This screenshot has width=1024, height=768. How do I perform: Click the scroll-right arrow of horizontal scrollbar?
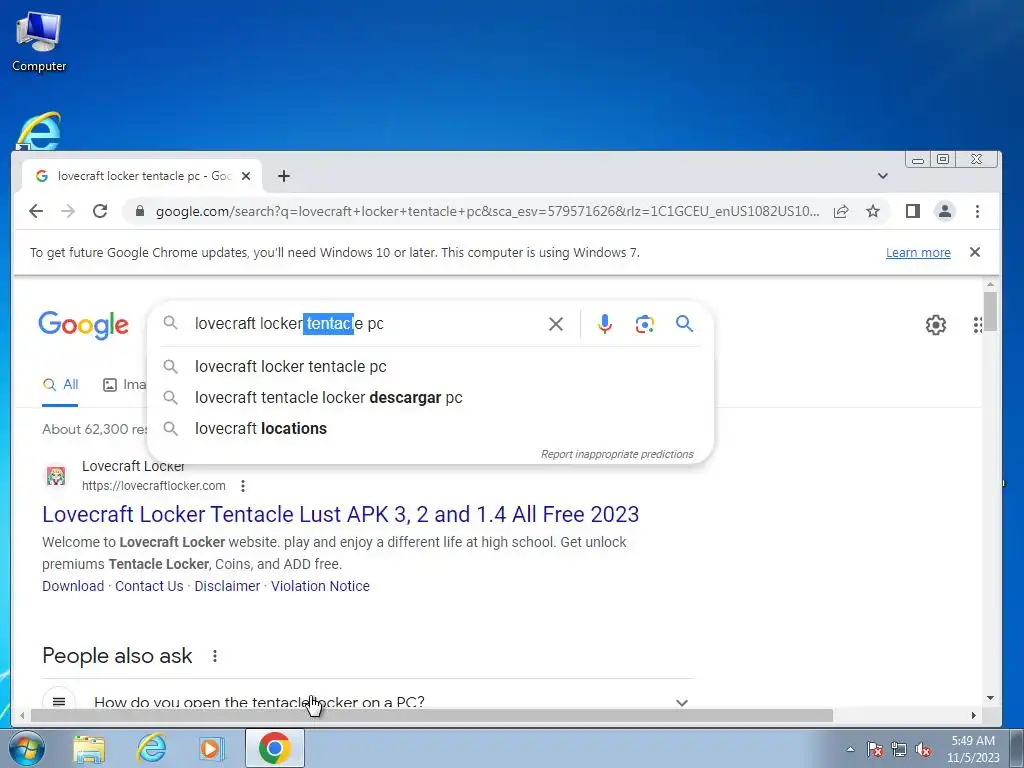tap(973, 715)
